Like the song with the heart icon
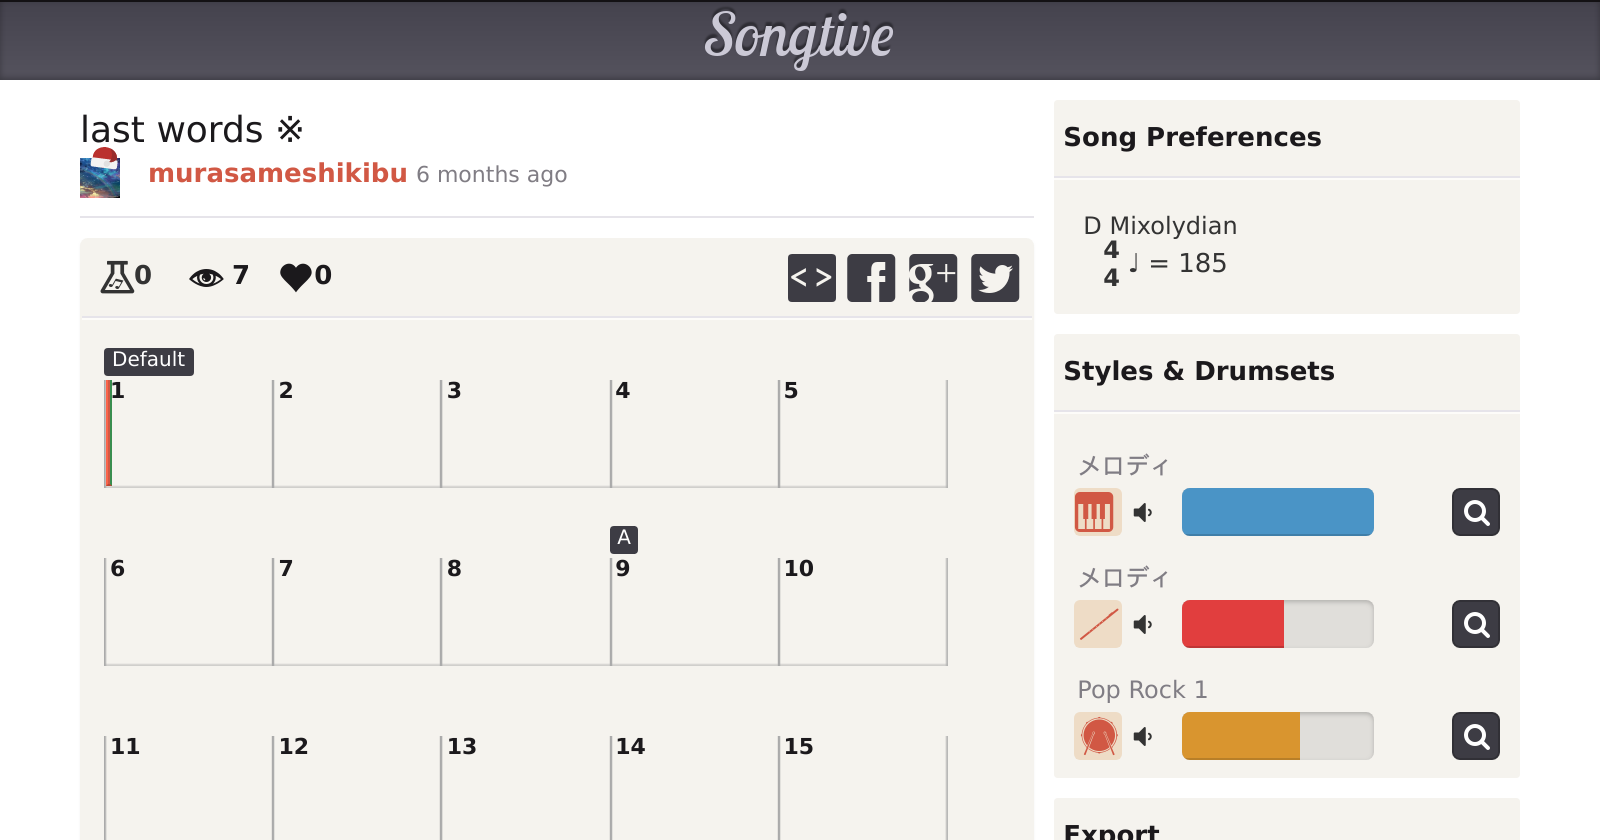This screenshot has width=1600, height=840. 296,276
